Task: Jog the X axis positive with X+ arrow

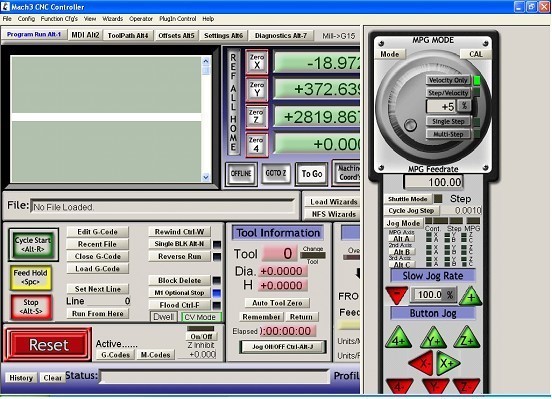Action: [448, 362]
